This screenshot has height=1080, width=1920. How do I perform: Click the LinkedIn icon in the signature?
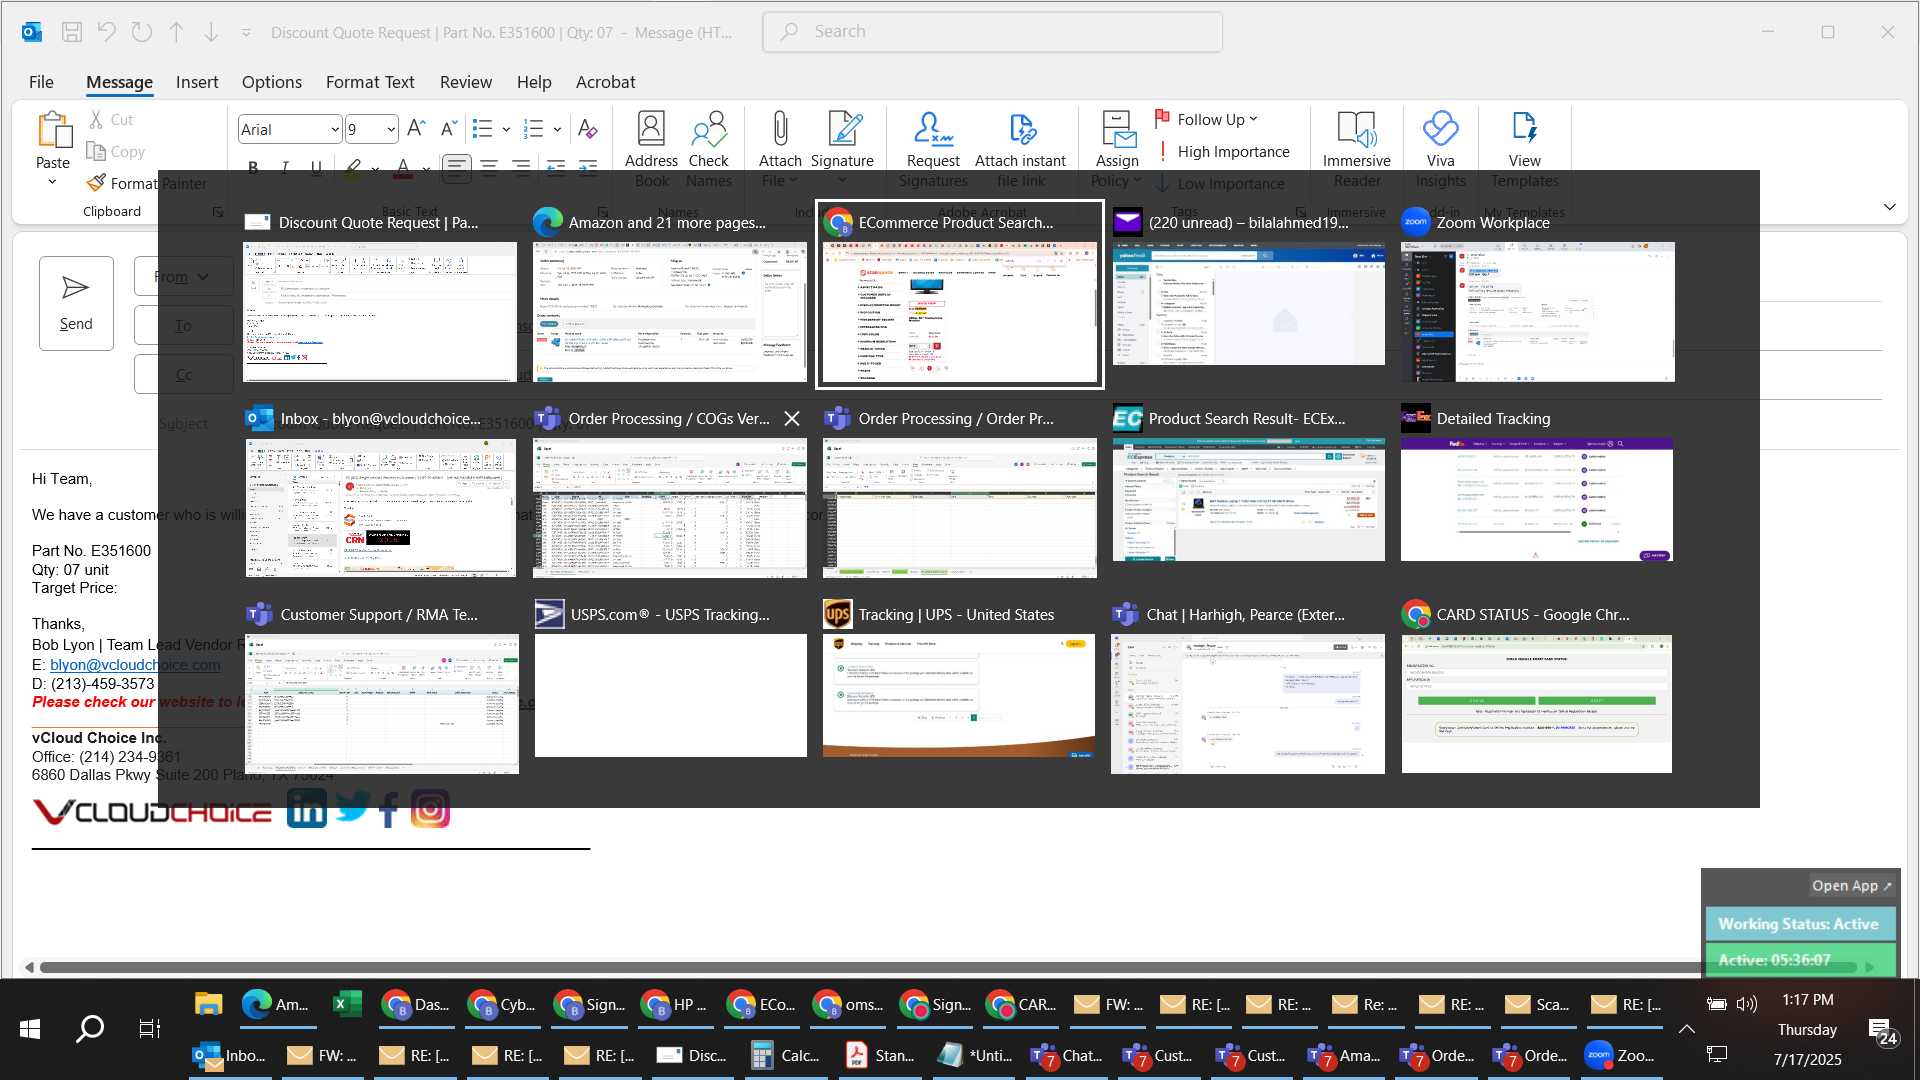(x=307, y=809)
